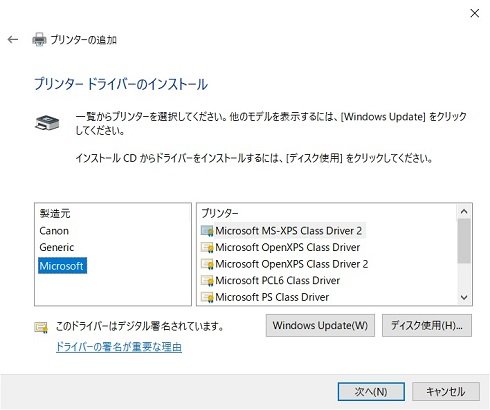This screenshot has width=490, height=410.
Task: Click the printer list scroll down arrow
Action: coord(464,297)
